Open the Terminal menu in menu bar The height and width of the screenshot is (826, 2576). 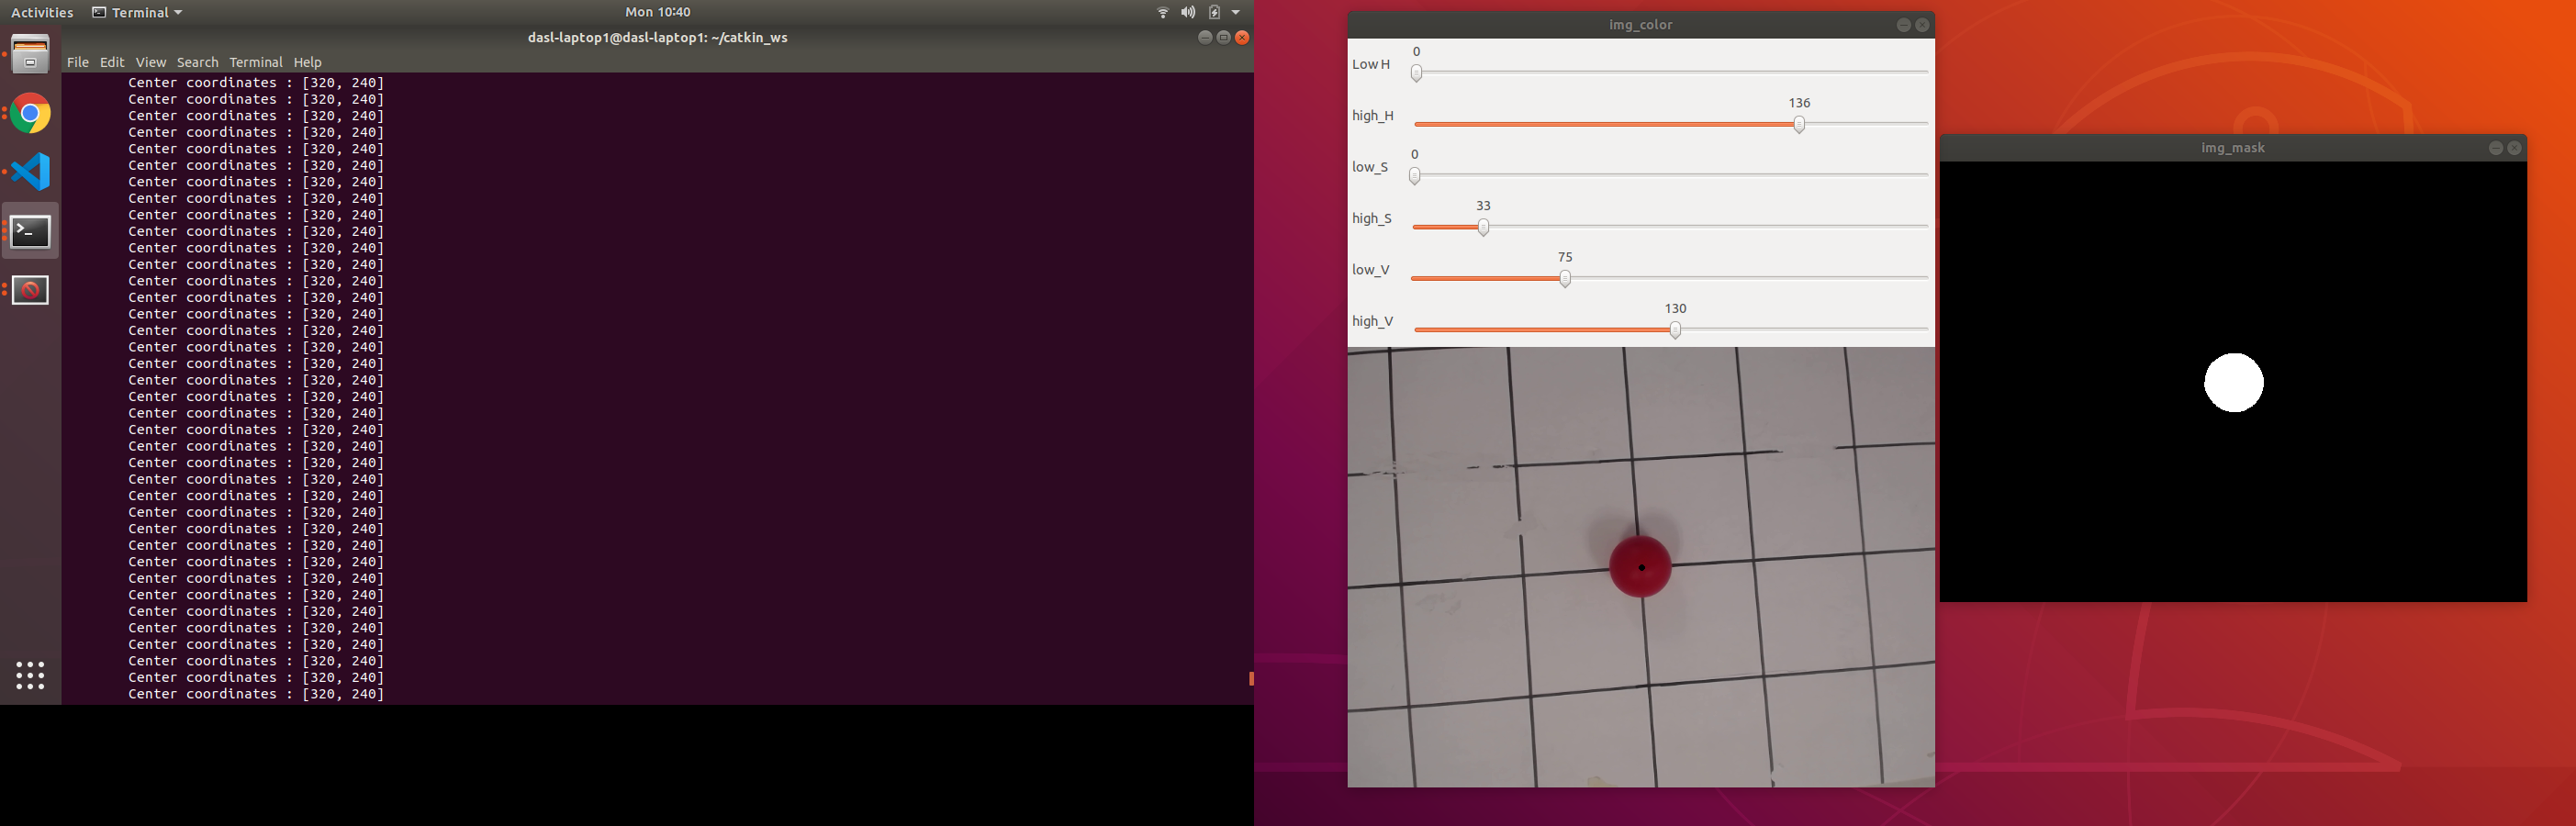tap(256, 62)
